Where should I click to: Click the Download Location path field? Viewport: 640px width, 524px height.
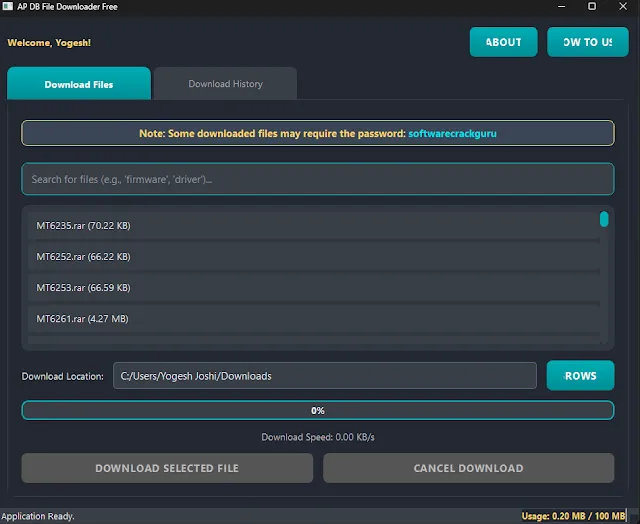[x=325, y=375]
